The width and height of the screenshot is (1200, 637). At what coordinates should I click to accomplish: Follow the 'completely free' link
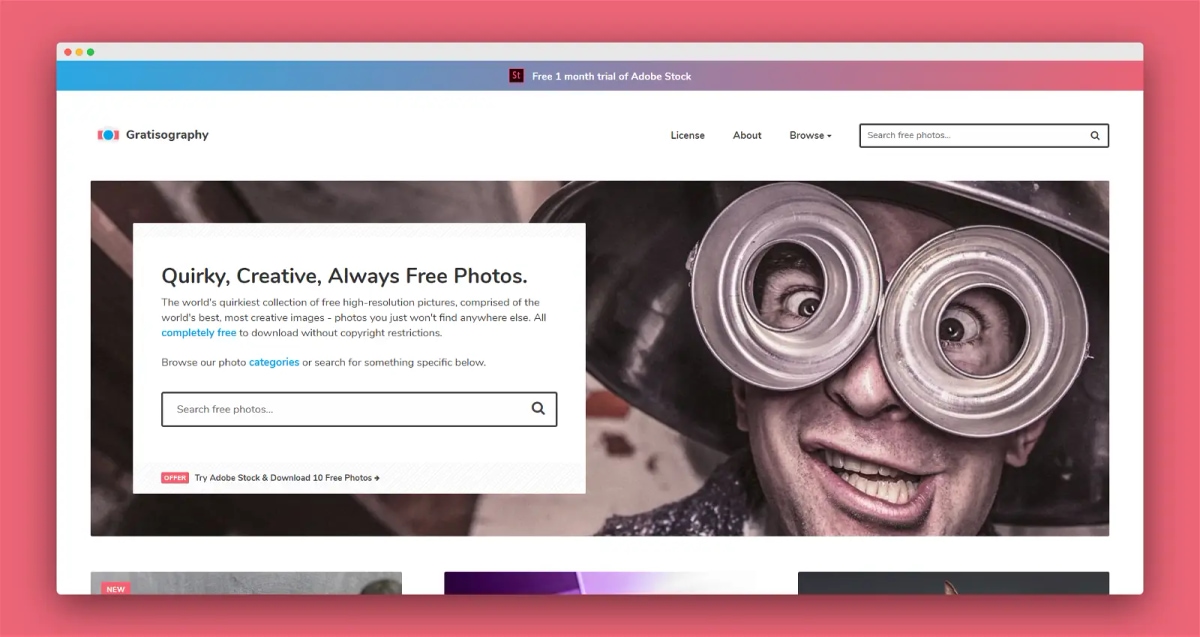click(199, 333)
